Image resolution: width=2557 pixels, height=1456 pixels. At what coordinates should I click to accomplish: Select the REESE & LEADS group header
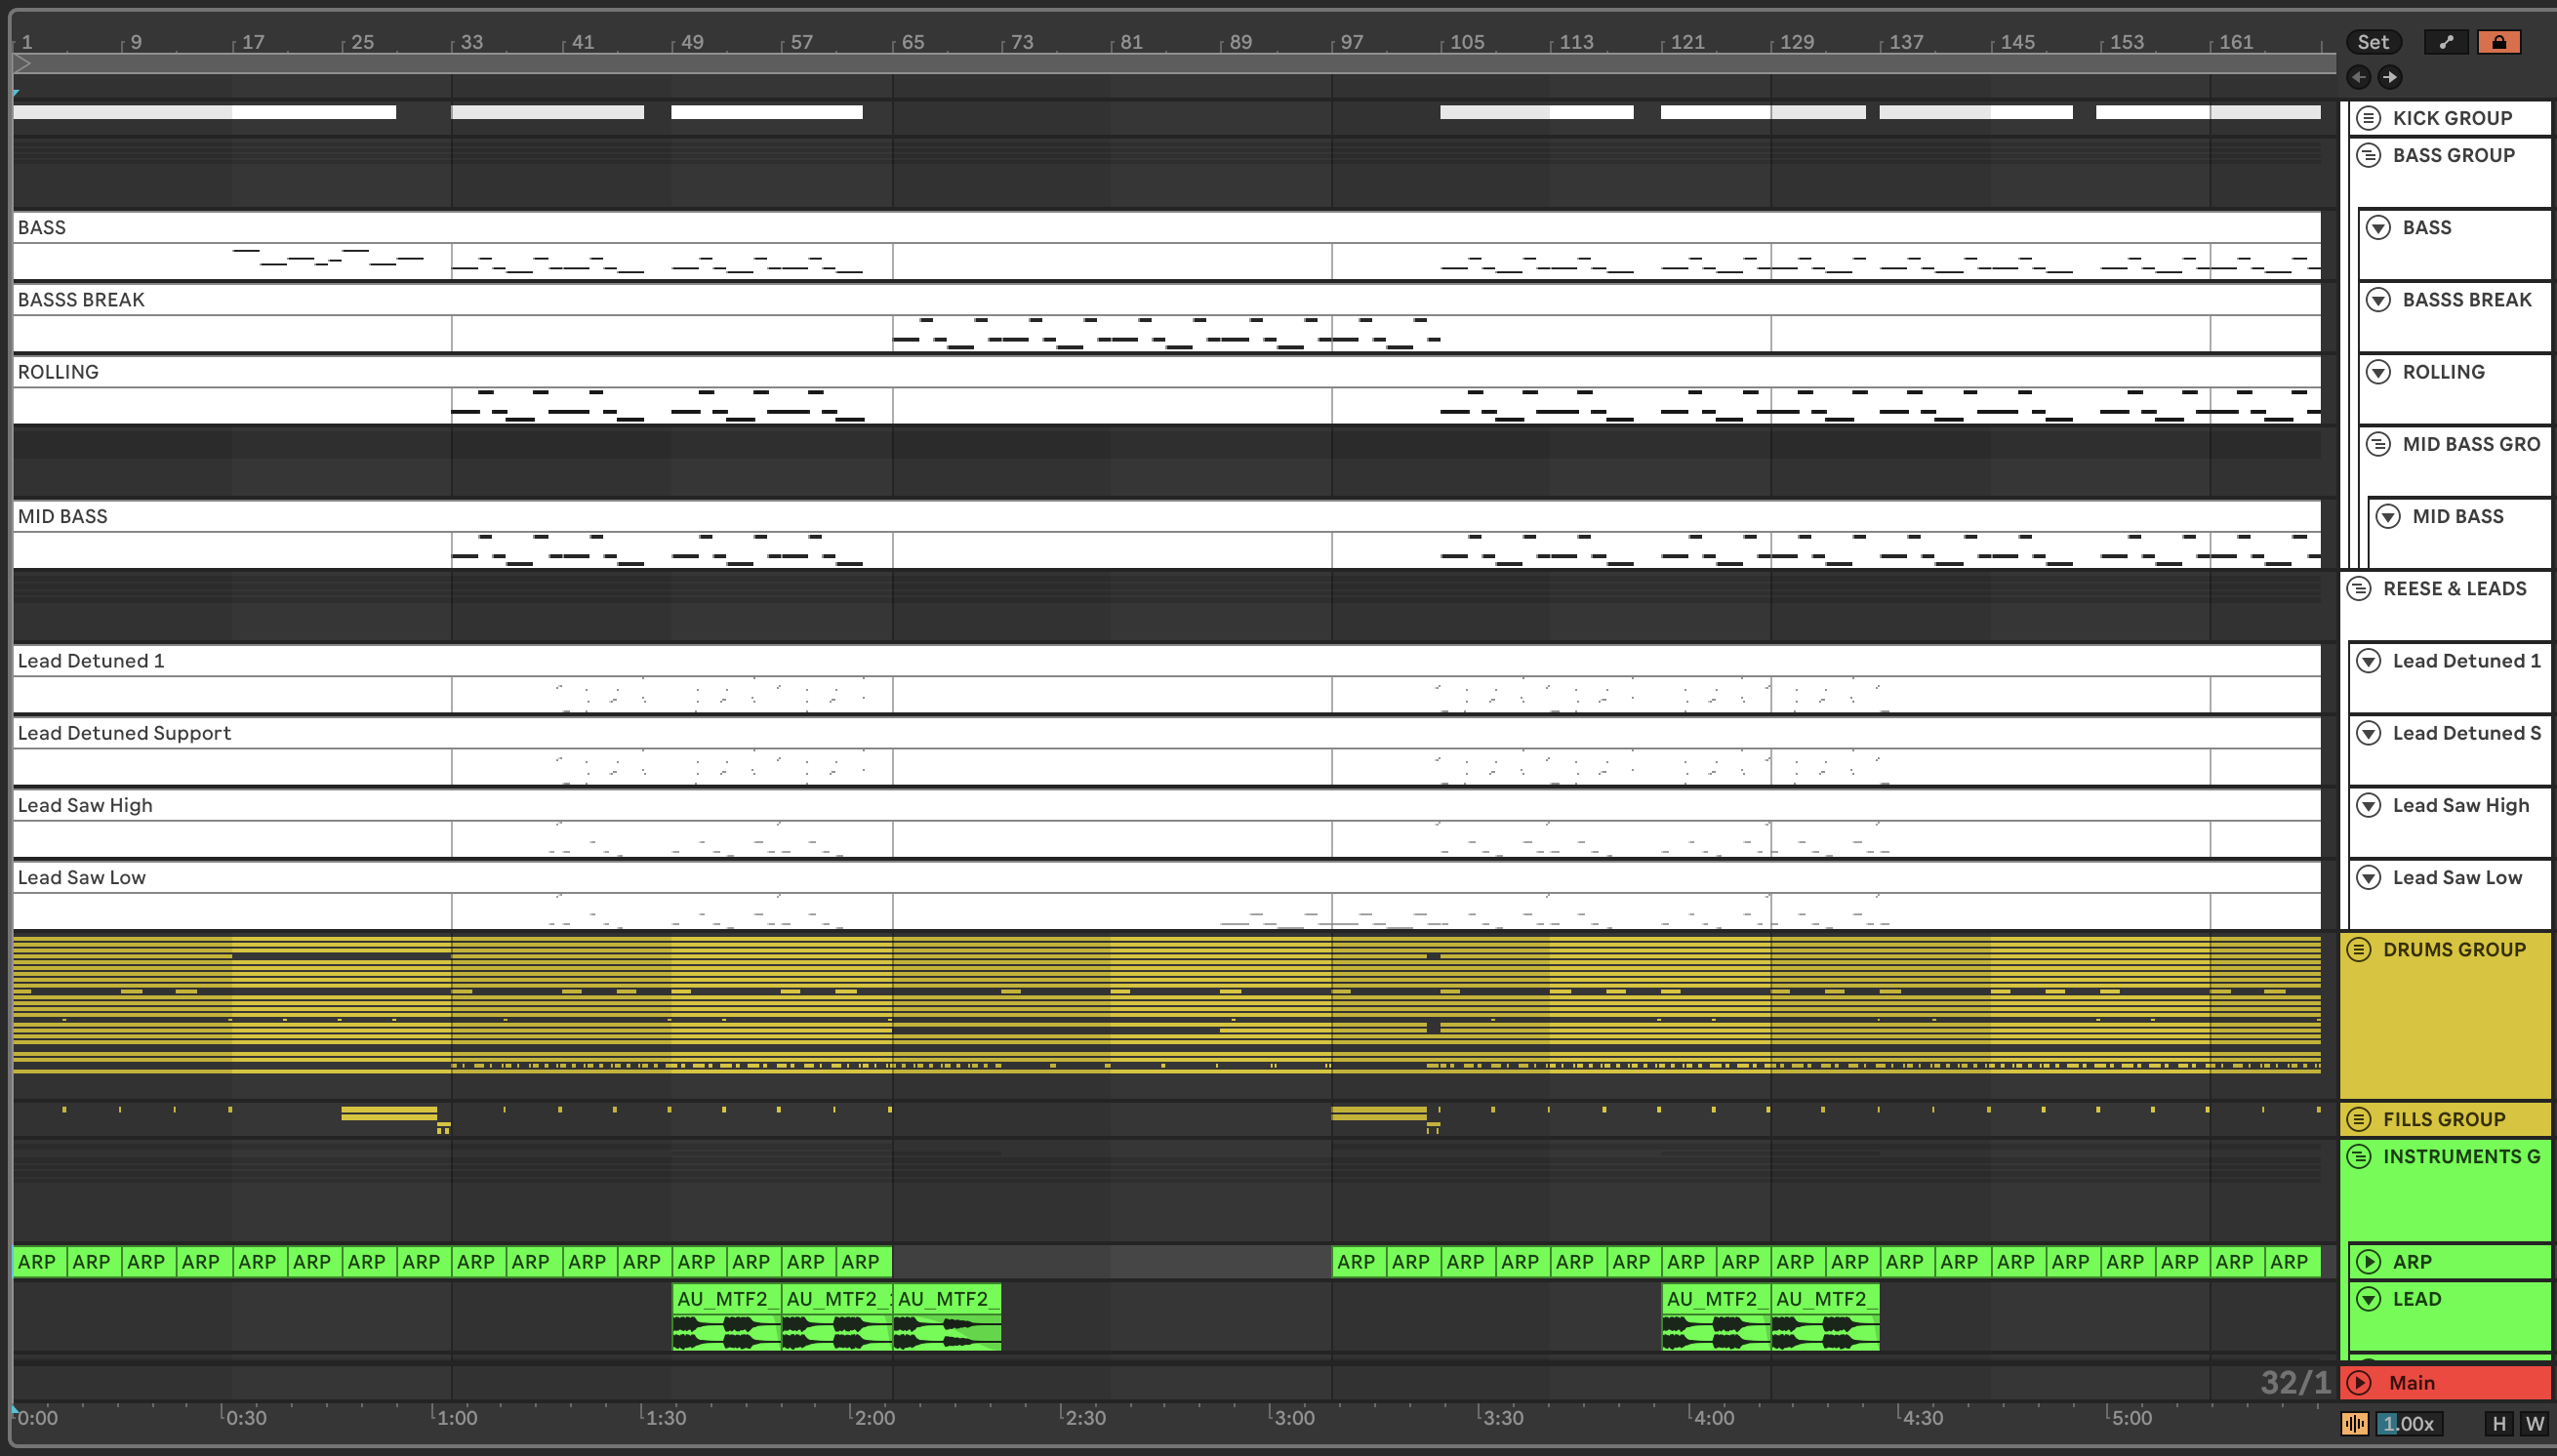(2453, 589)
